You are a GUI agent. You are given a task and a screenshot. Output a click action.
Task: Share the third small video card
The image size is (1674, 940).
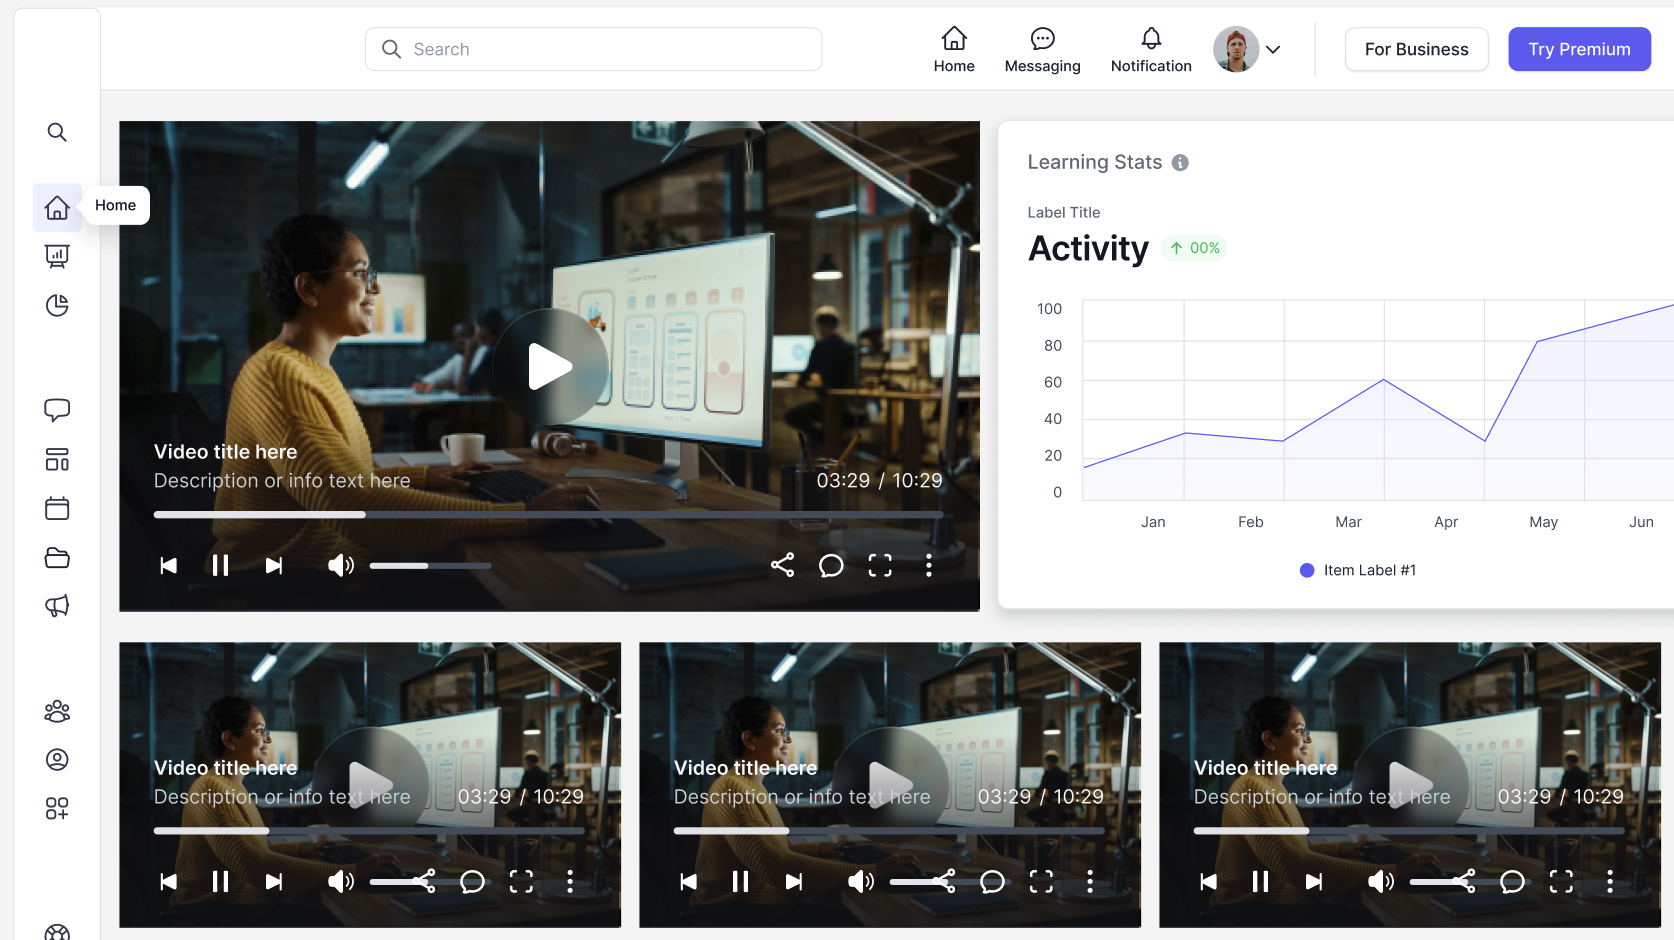click(x=1464, y=881)
